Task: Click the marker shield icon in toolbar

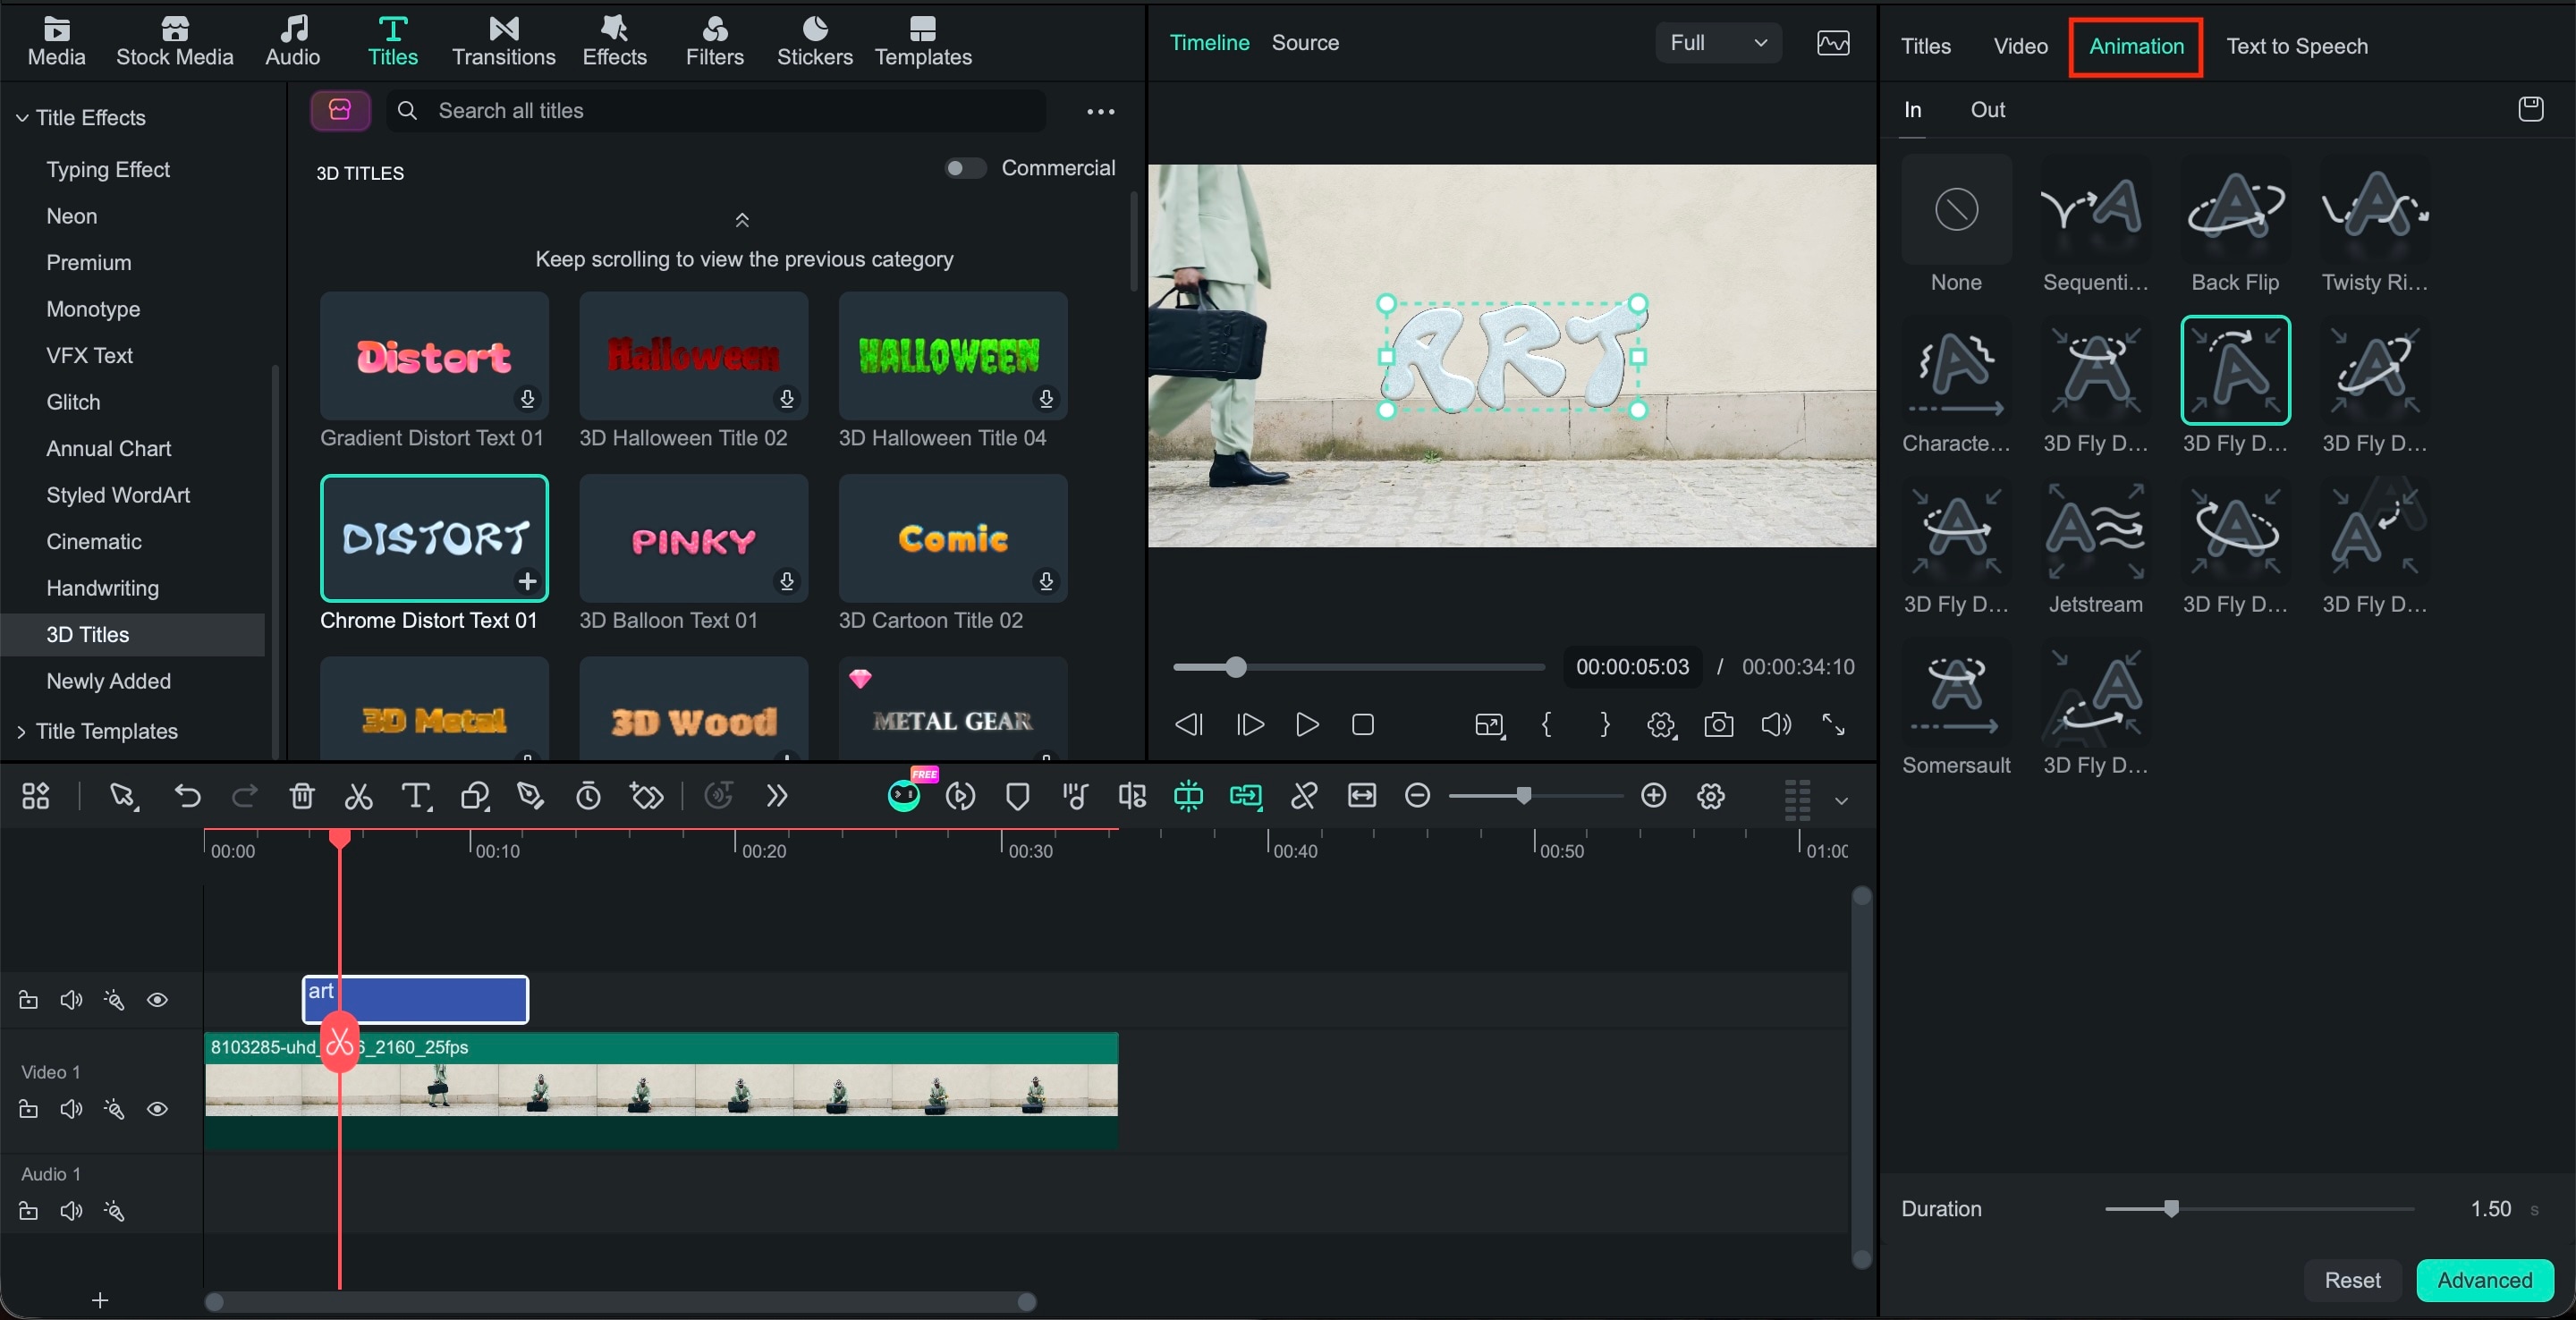Action: [x=1017, y=796]
